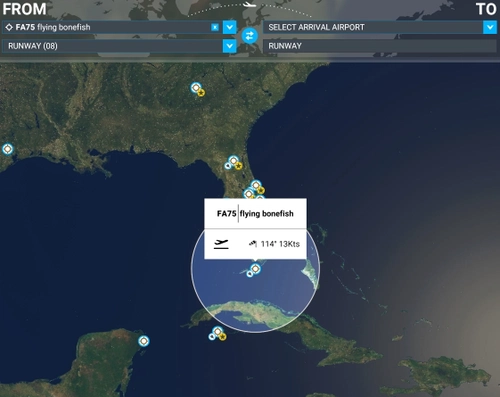Click the FA75 flying bonefish popup title

pos(255,213)
